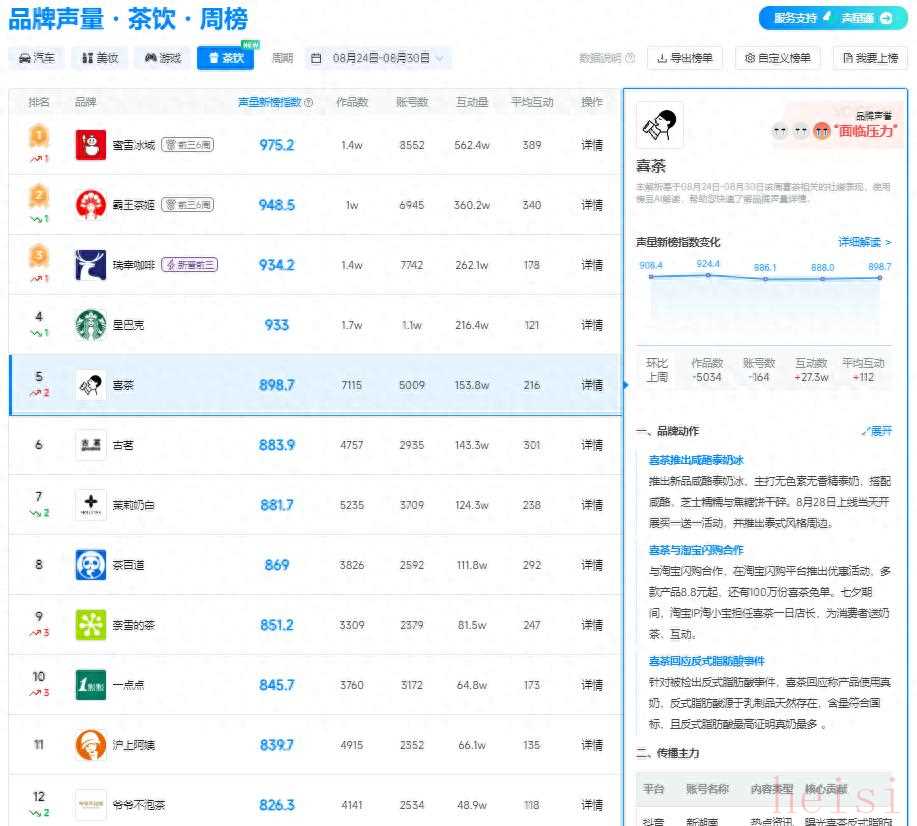Open the 喜茶与淘宝闪购合作 headline
The height and width of the screenshot is (826, 917).
(696, 550)
